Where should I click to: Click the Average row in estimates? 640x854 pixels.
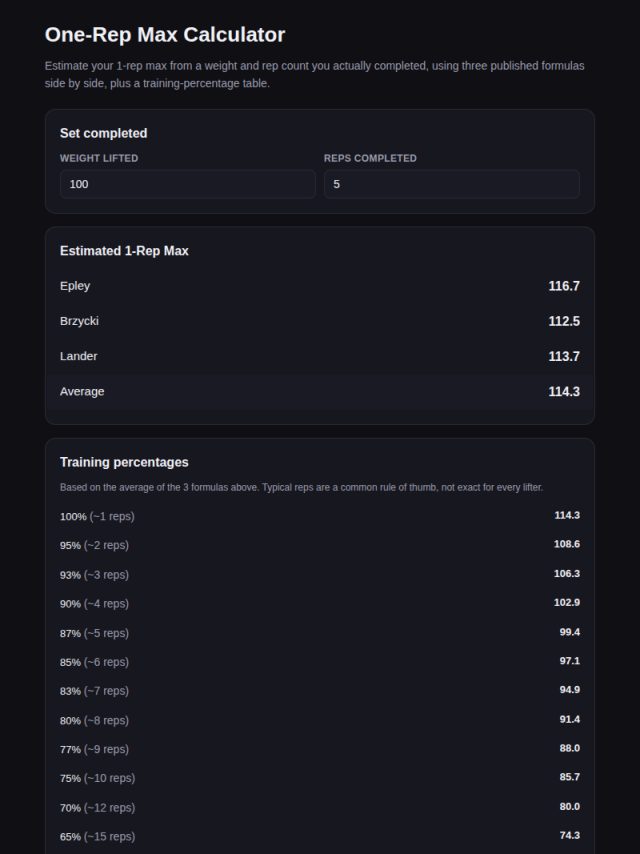320,392
